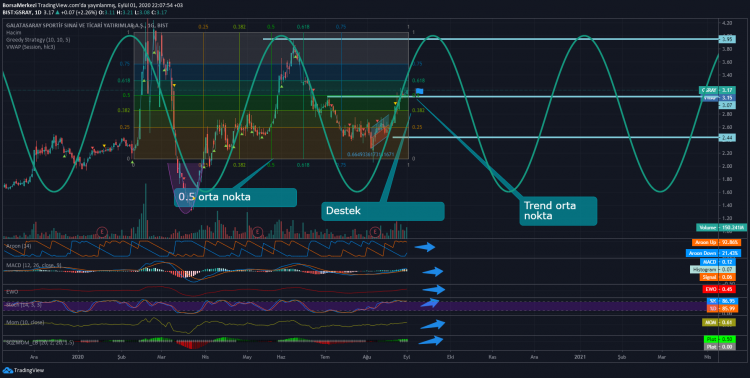The image size is (750, 378).
Task: Click the Haz label on time axis
Action: click(x=281, y=356)
